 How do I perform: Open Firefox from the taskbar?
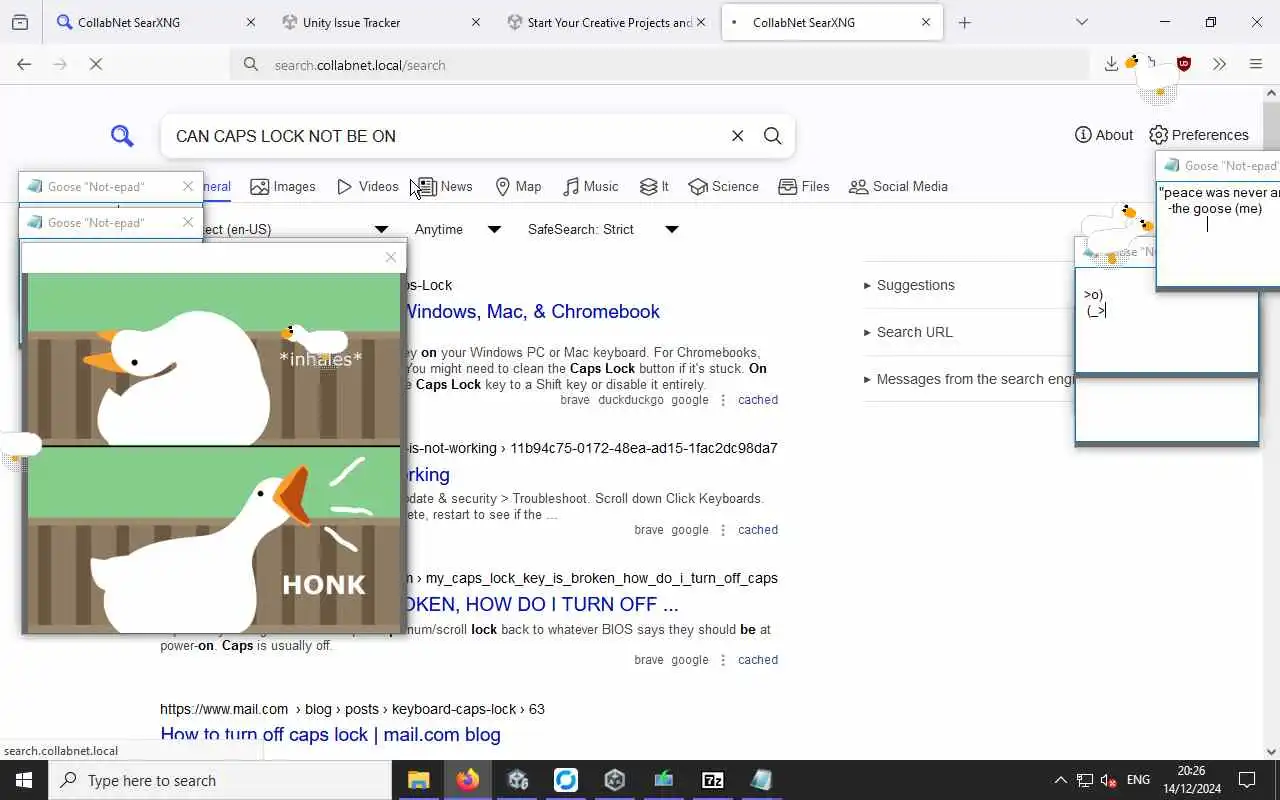(467, 780)
